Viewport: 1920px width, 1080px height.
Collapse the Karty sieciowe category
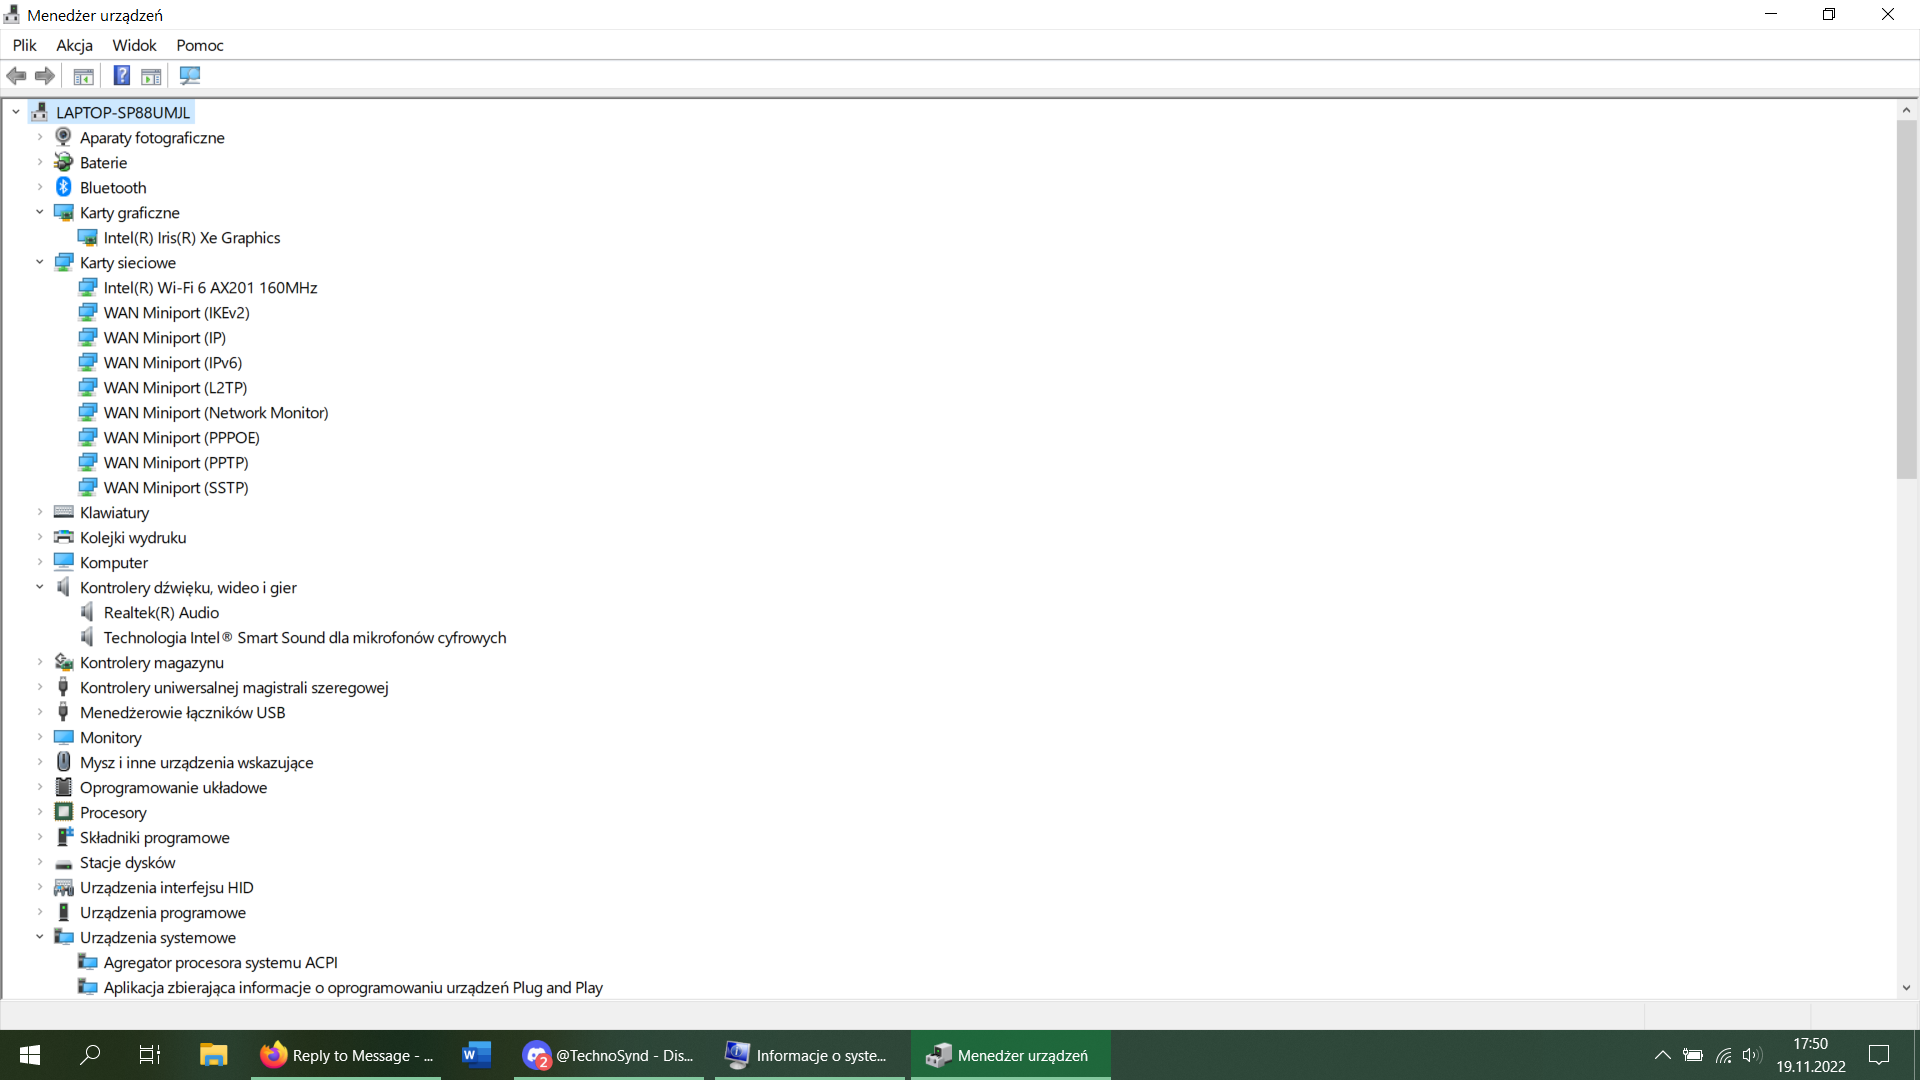tap(39, 262)
